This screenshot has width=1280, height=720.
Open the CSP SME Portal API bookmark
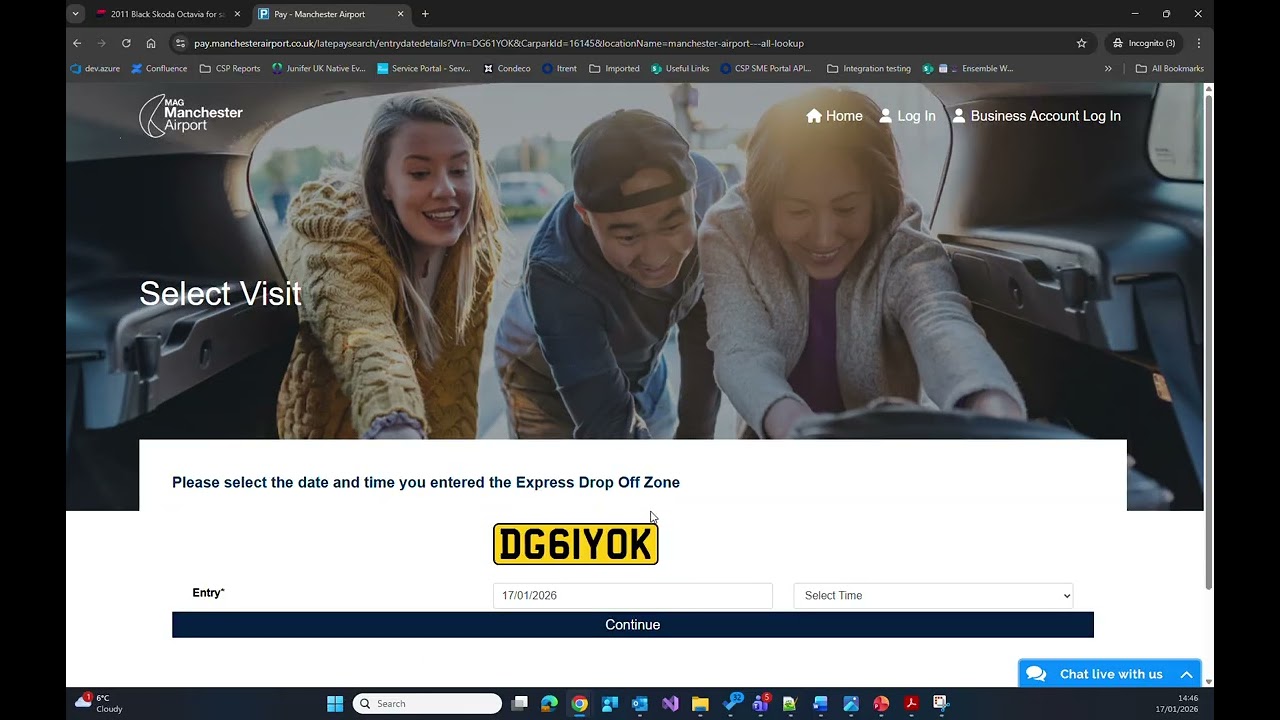[x=766, y=69]
